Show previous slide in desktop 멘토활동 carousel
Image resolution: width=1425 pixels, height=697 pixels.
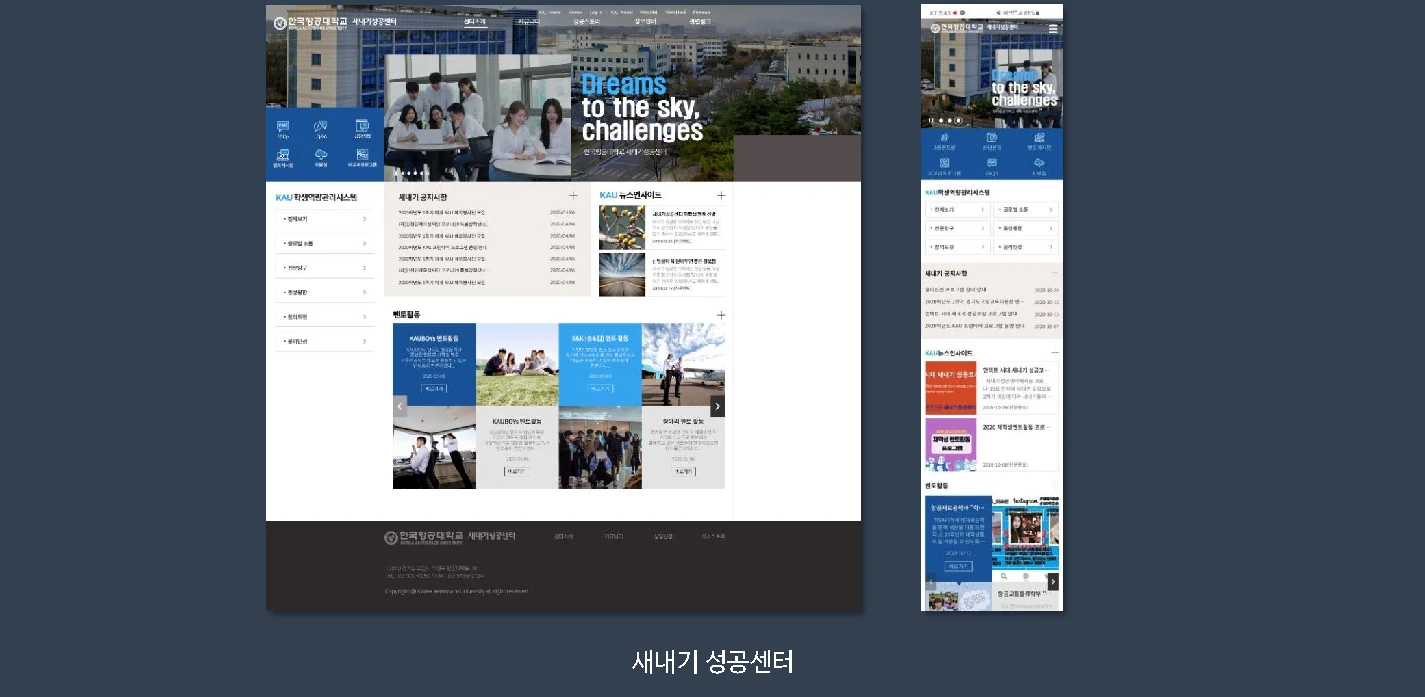click(x=400, y=406)
